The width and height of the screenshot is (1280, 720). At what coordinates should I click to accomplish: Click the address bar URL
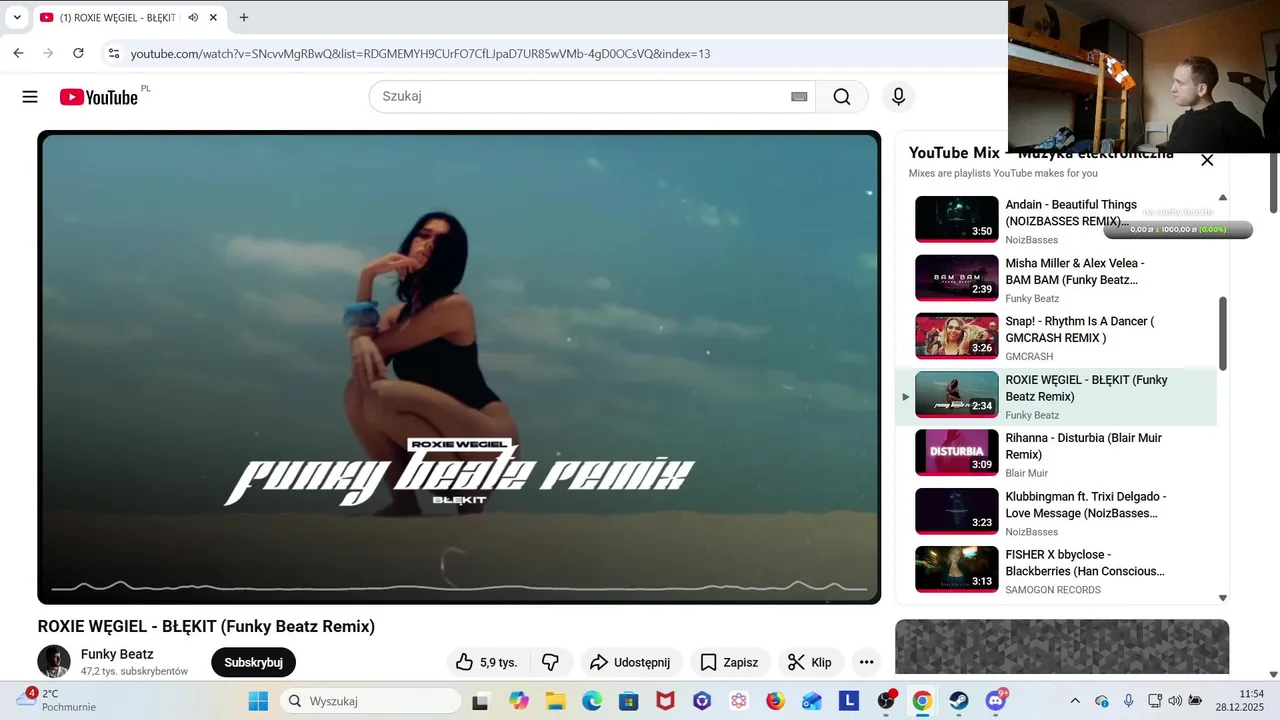(420, 53)
